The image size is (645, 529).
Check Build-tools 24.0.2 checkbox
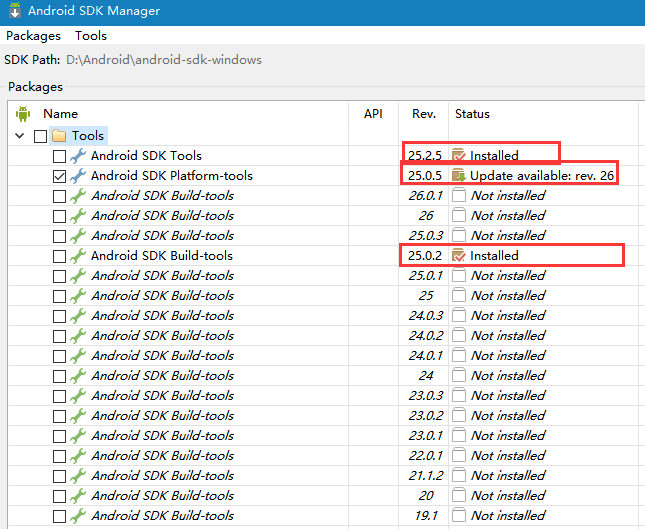pos(59,336)
